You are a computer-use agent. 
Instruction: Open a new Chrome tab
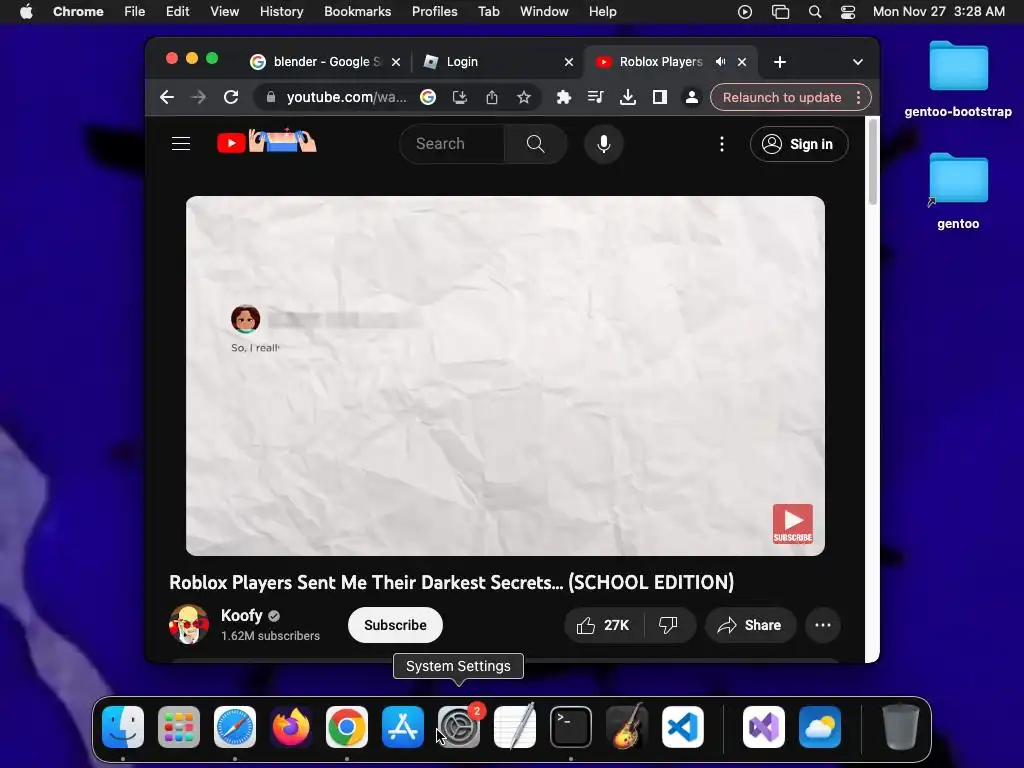pyautogui.click(x=780, y=62)
